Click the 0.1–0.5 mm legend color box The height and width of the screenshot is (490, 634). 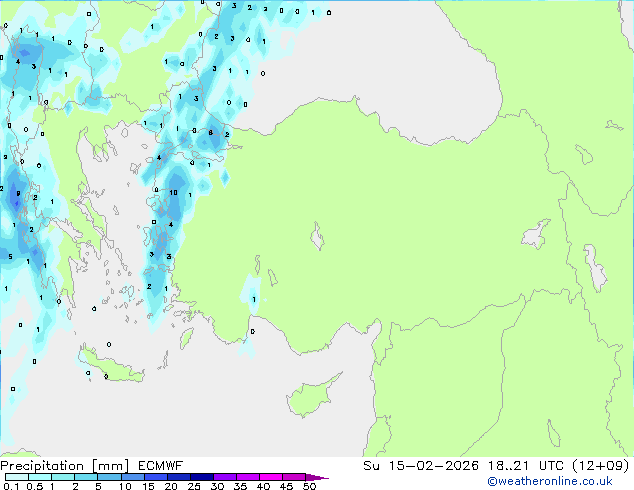tap(17, 477)
